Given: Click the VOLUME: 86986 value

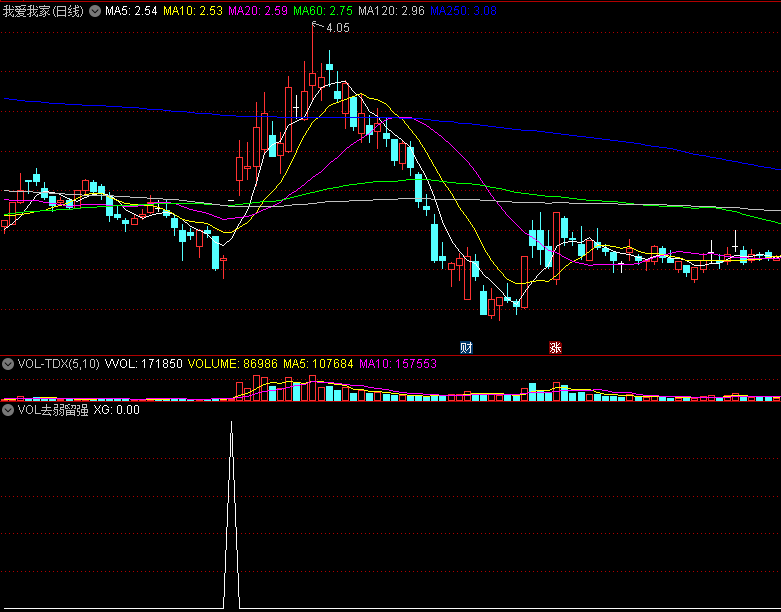Looking at the screenshot, I should [x=233, y=364].
